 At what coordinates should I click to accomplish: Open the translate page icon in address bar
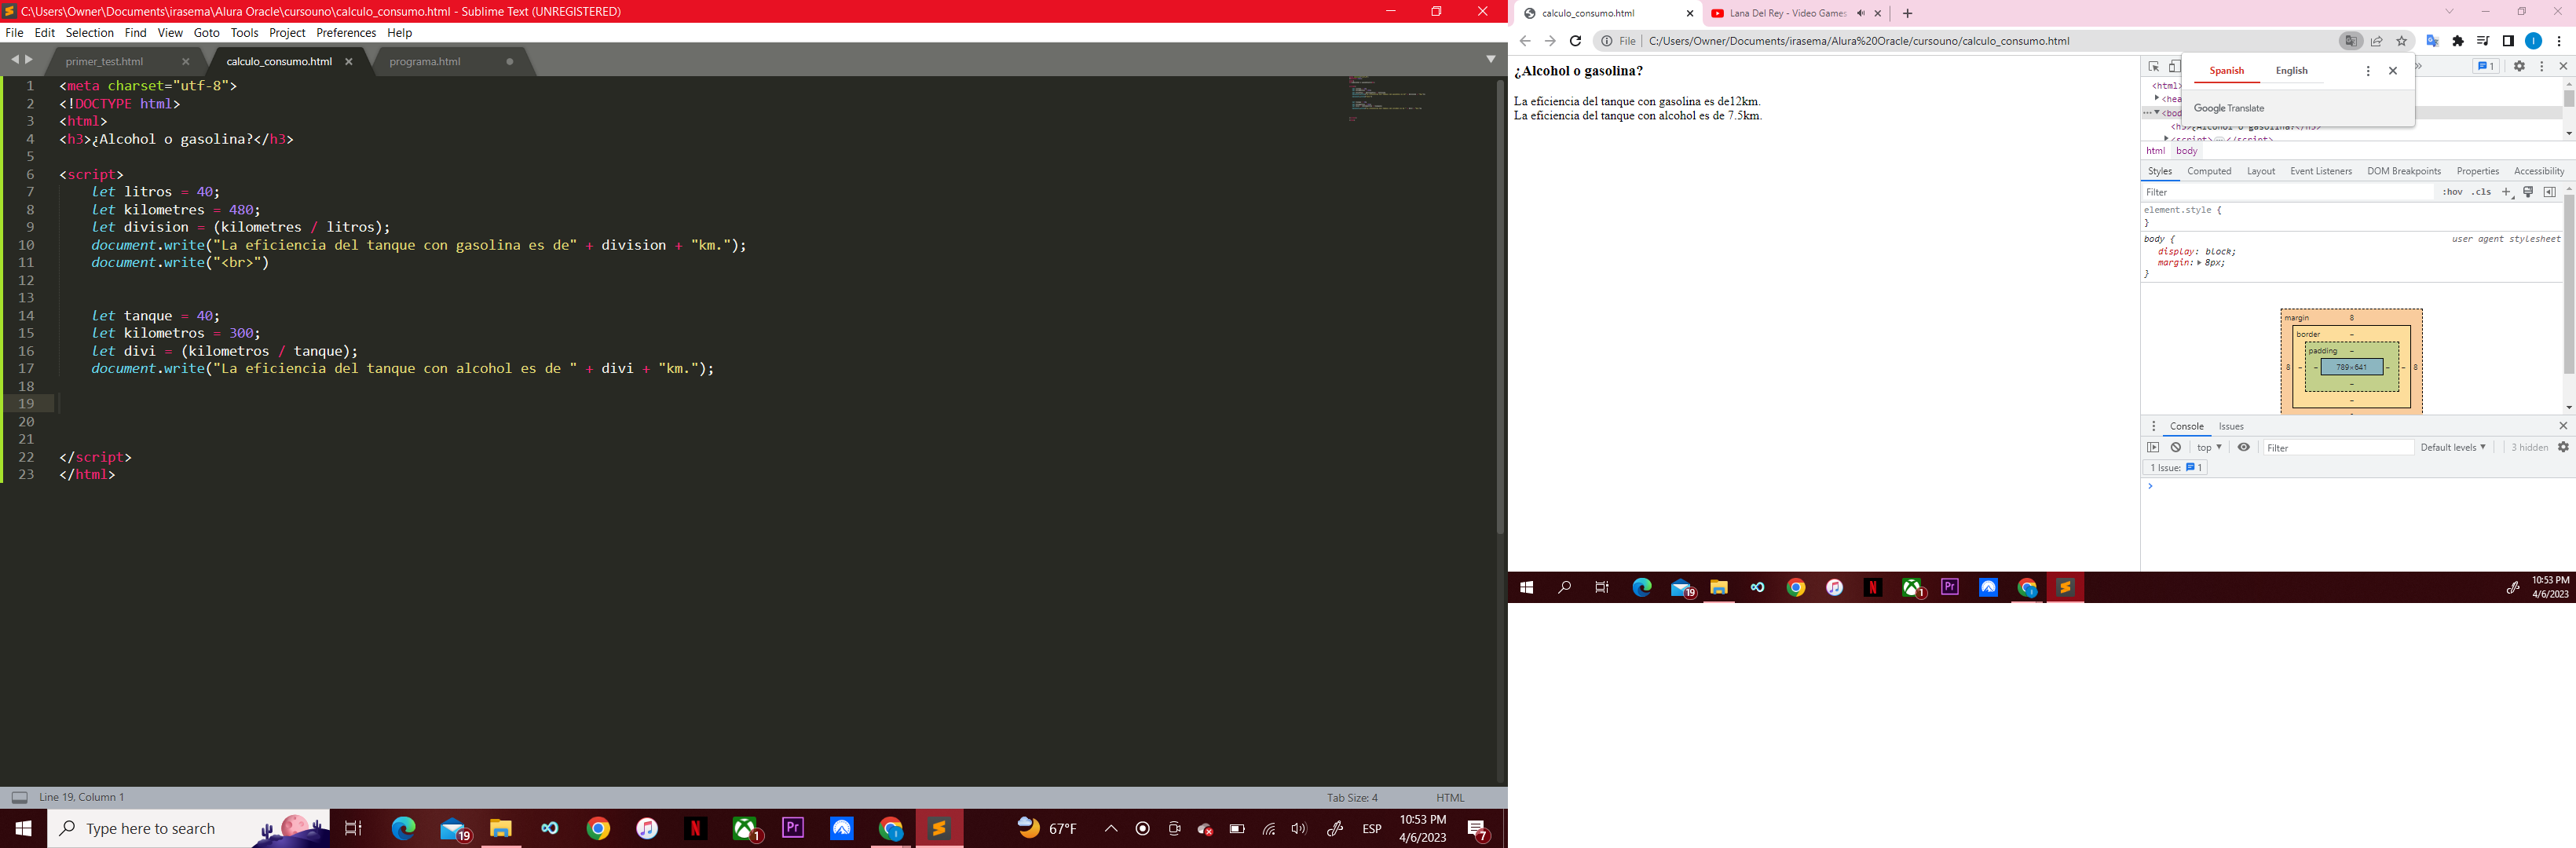point(2351,41)
